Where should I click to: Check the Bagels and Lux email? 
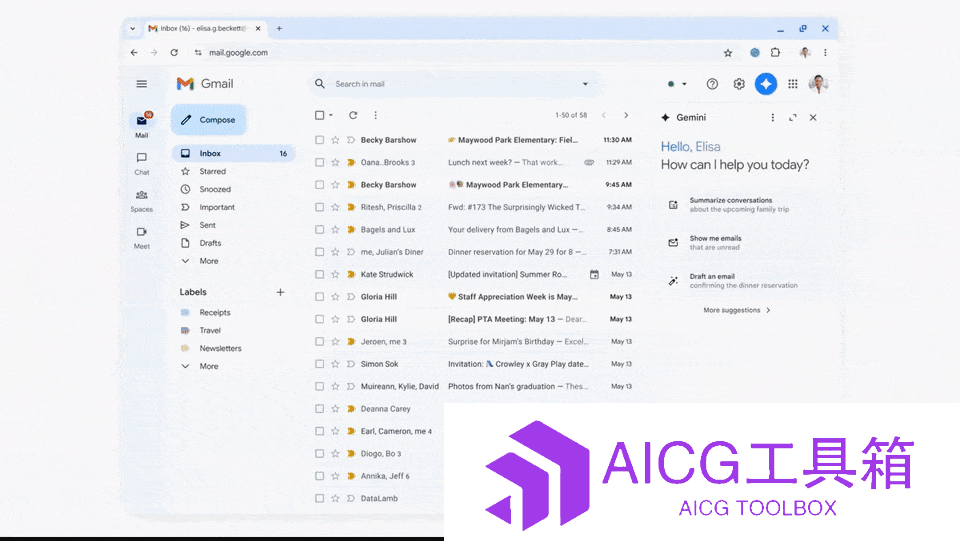pos(320,229)
